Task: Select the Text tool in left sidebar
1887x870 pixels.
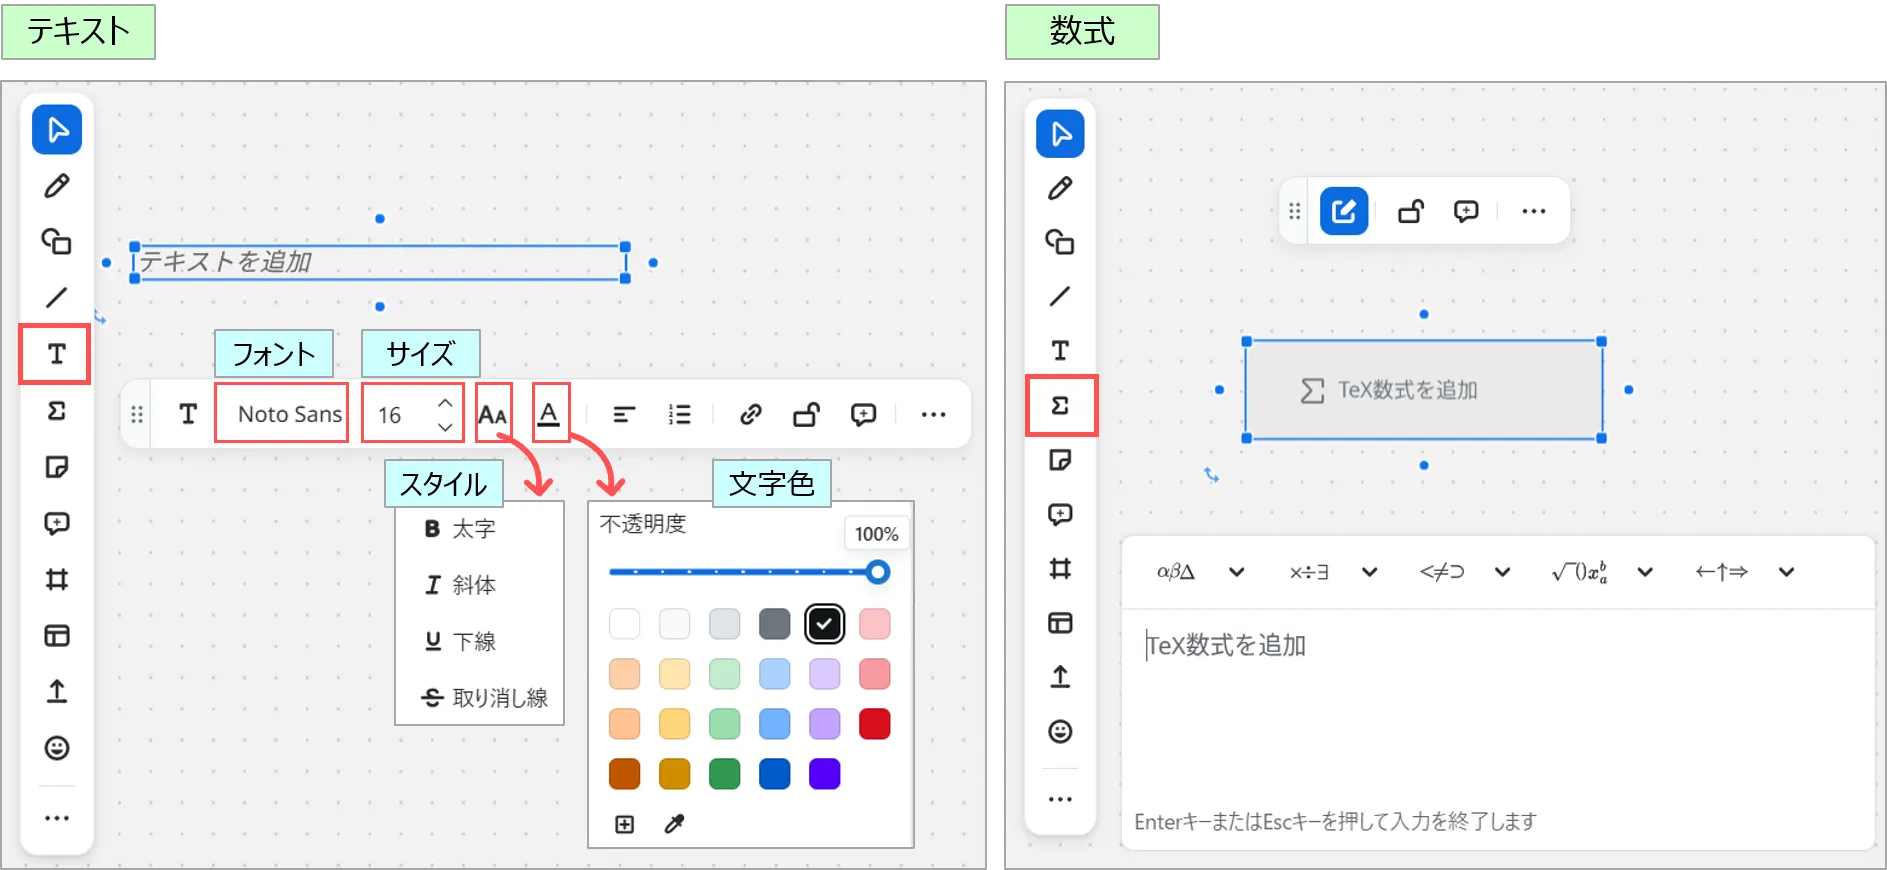Action: (56, 354)
